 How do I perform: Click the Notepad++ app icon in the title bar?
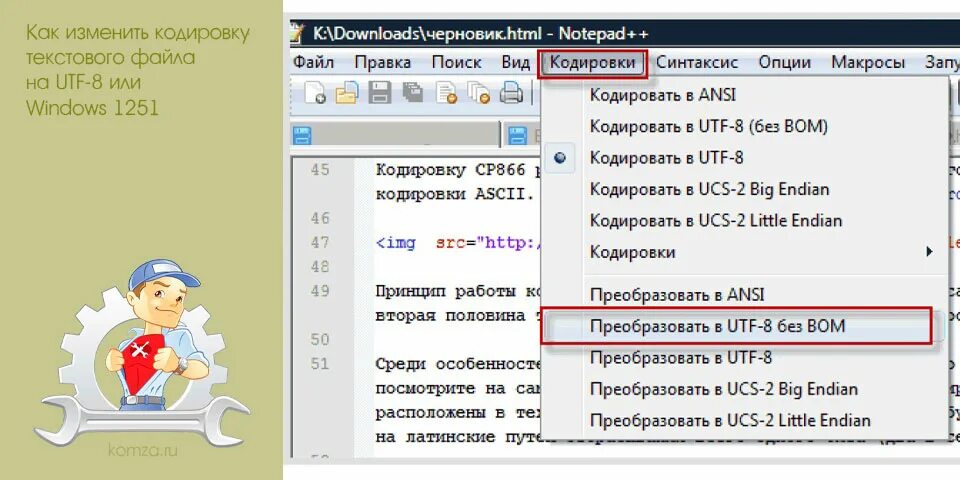click(x=297, y=32)
